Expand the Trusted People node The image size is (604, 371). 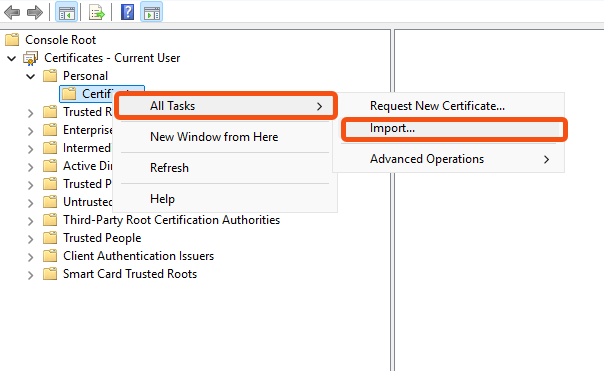pyautogui.click(x=30, y=239)
